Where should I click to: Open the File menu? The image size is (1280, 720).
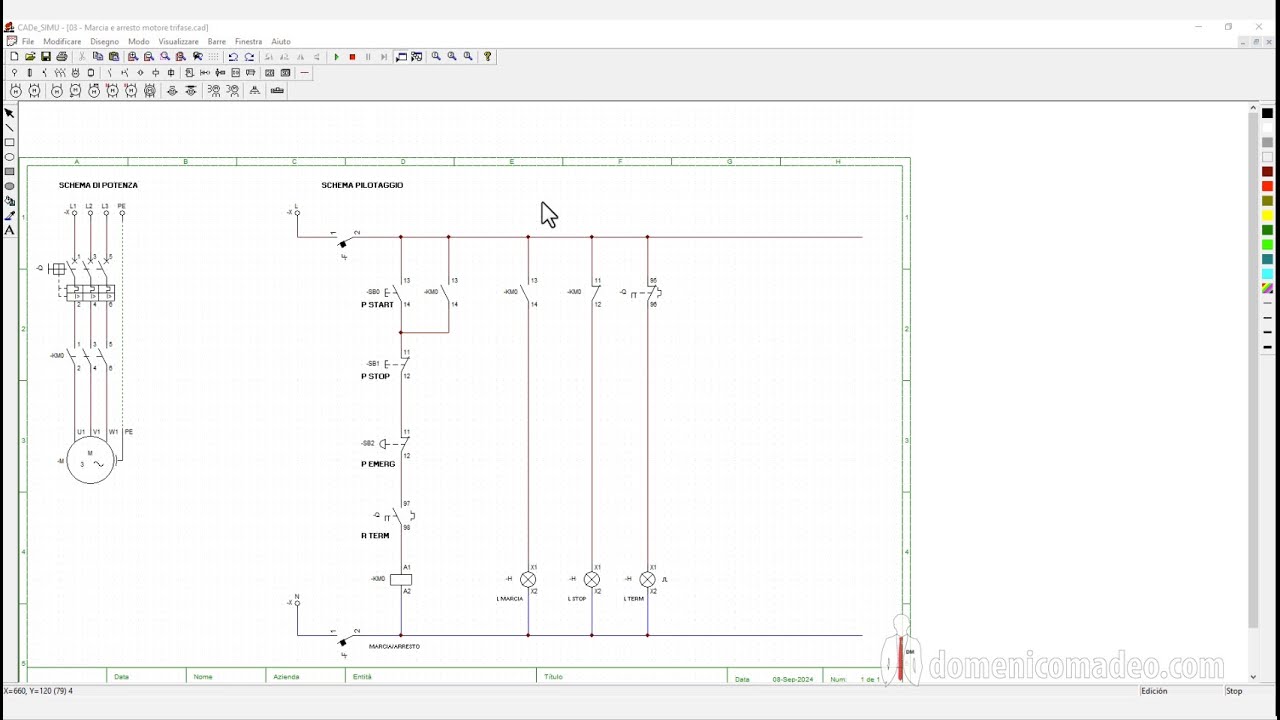(28, 42)
